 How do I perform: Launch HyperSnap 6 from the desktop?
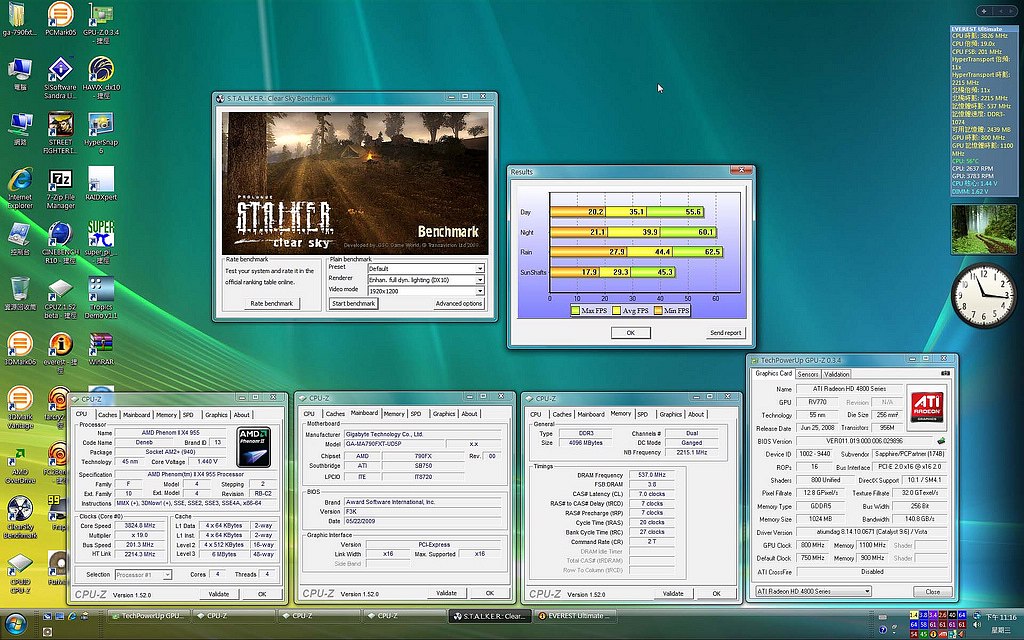pos(101,133)
